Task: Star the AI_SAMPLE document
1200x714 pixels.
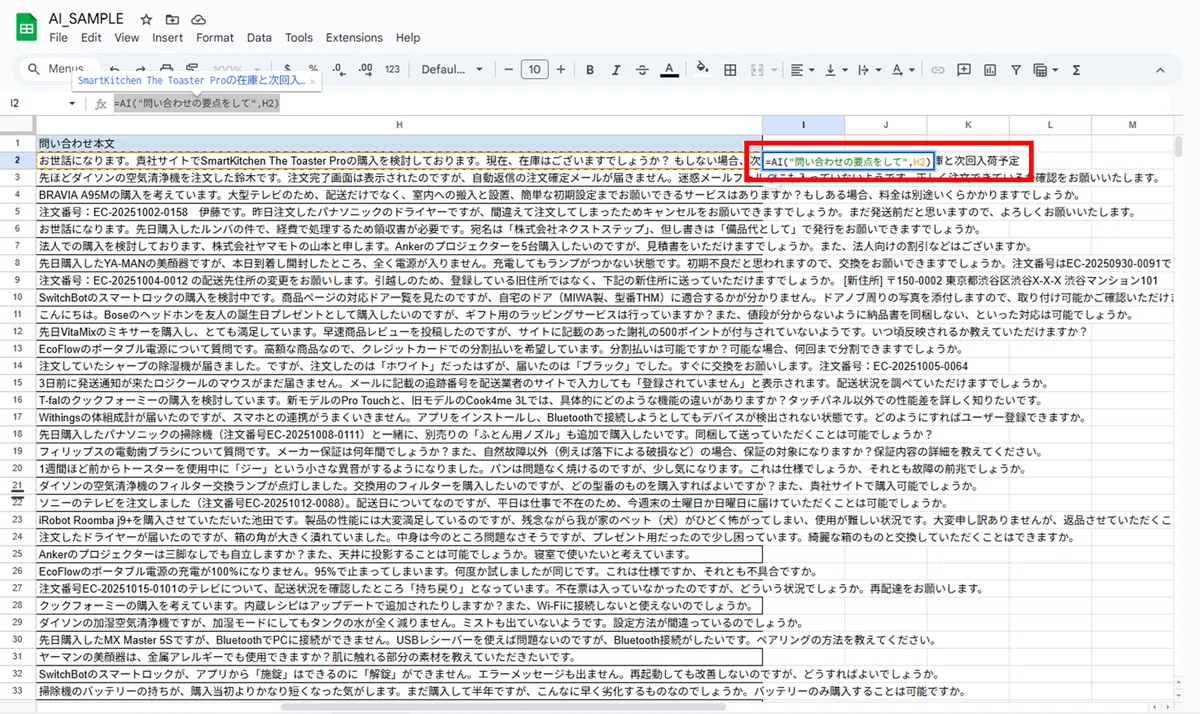Action: click(147, 19)
